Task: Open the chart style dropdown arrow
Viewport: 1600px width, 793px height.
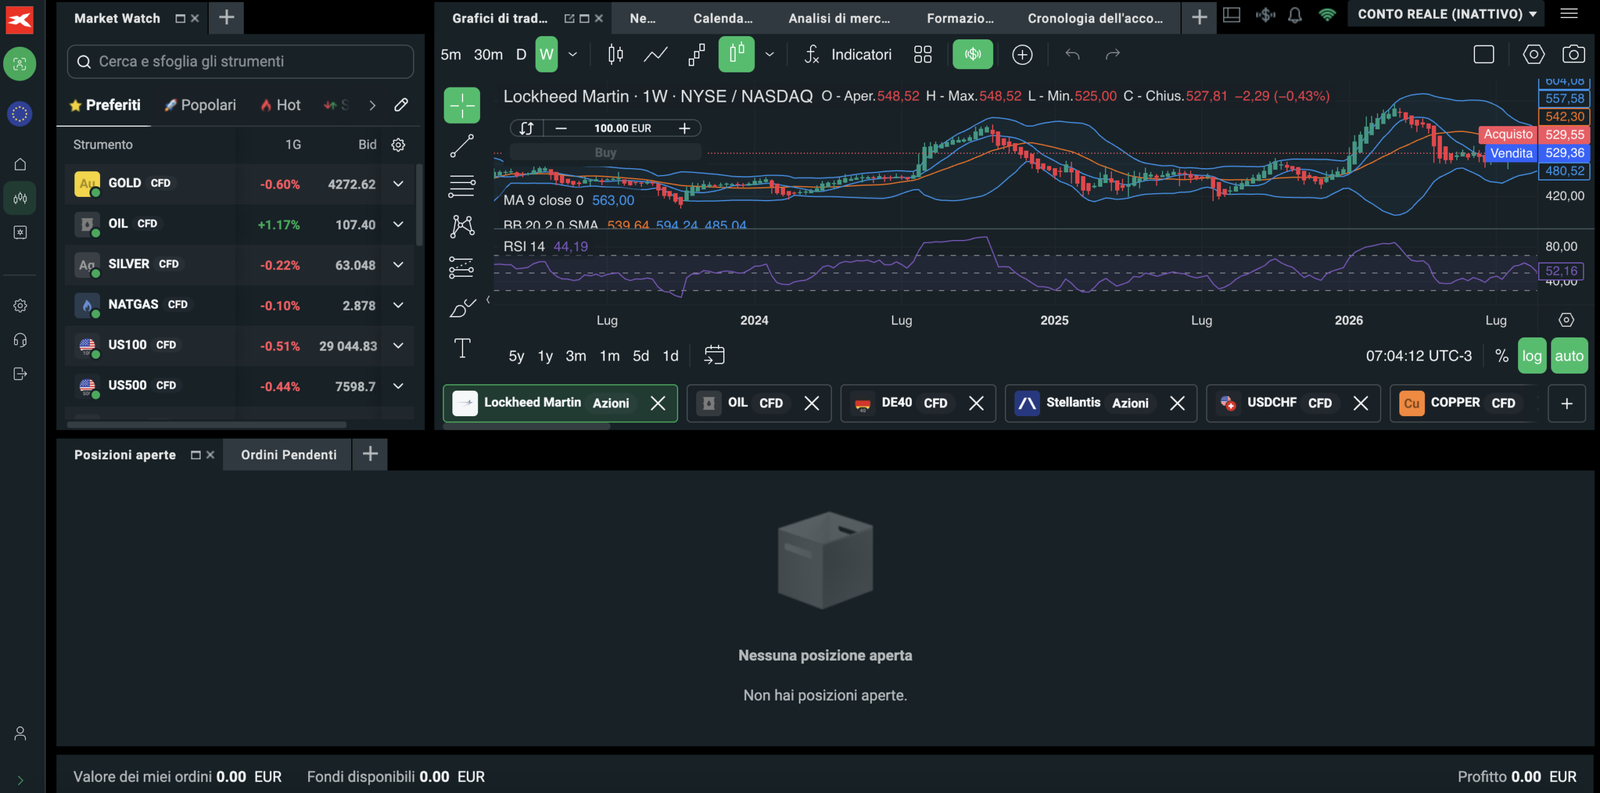Action: [x=769, y=55]
